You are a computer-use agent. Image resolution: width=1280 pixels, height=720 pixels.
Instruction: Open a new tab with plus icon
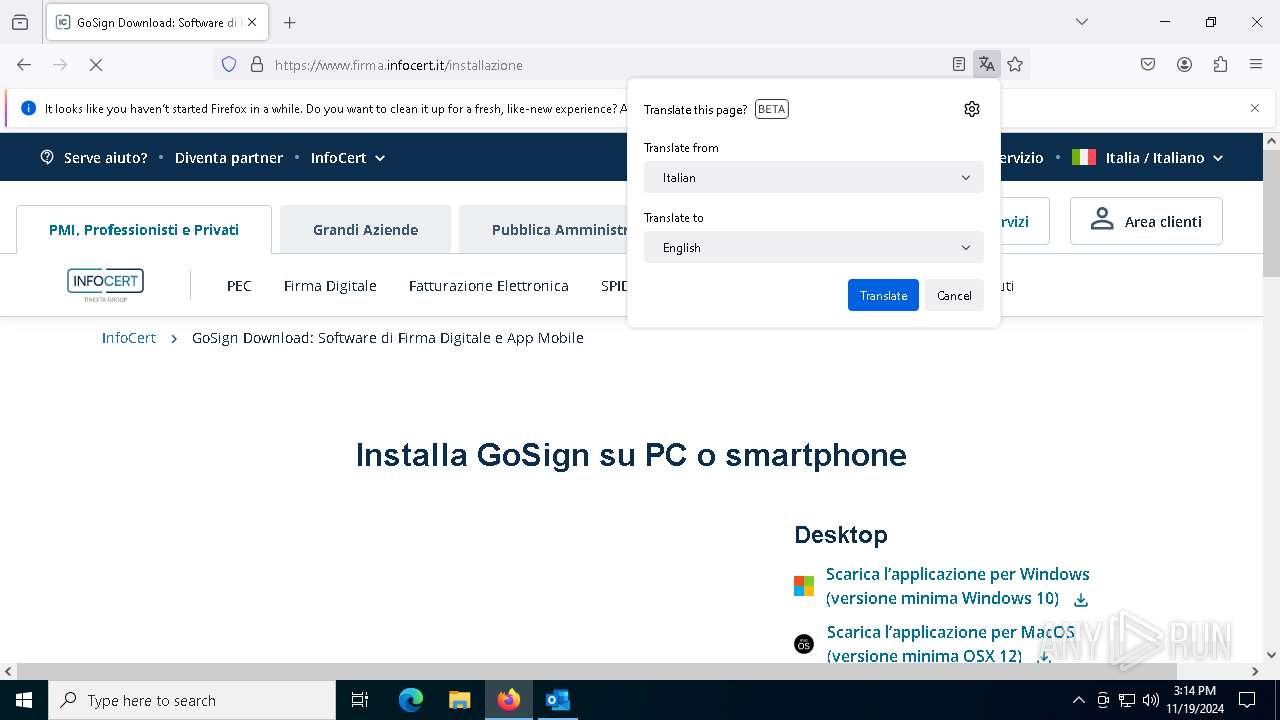click(290, 22)
